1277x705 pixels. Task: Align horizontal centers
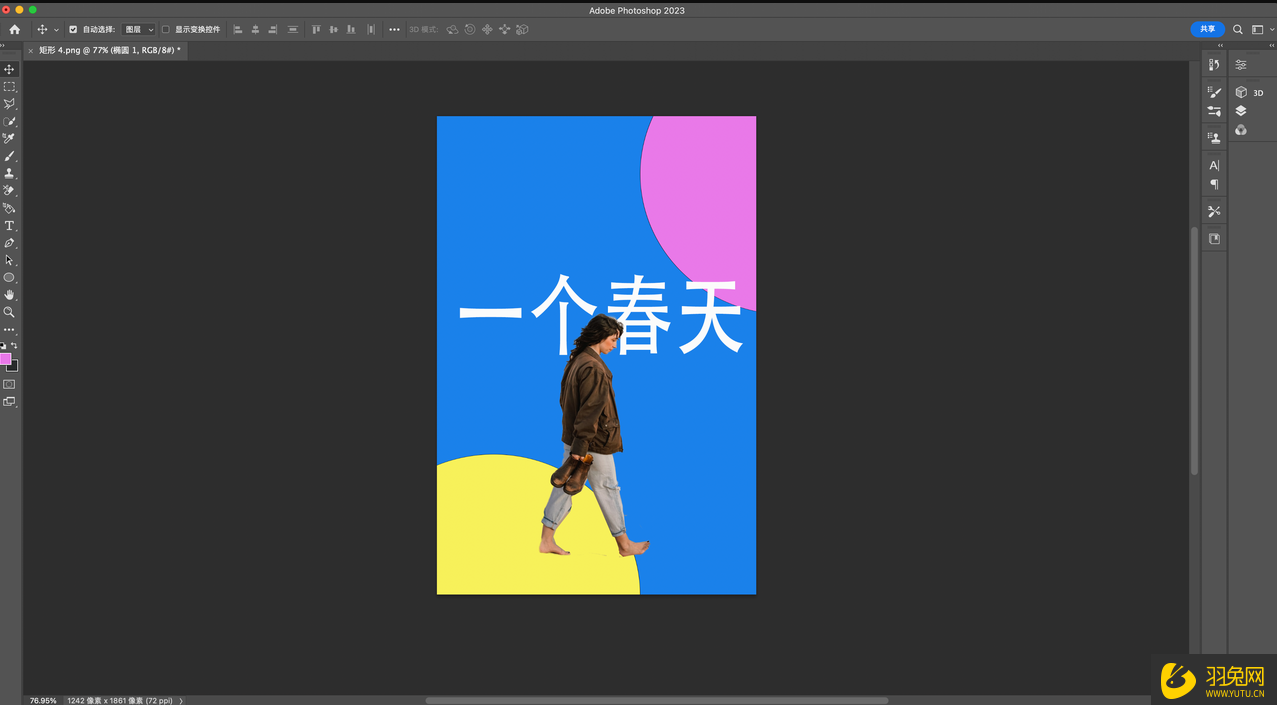point(255,30)
